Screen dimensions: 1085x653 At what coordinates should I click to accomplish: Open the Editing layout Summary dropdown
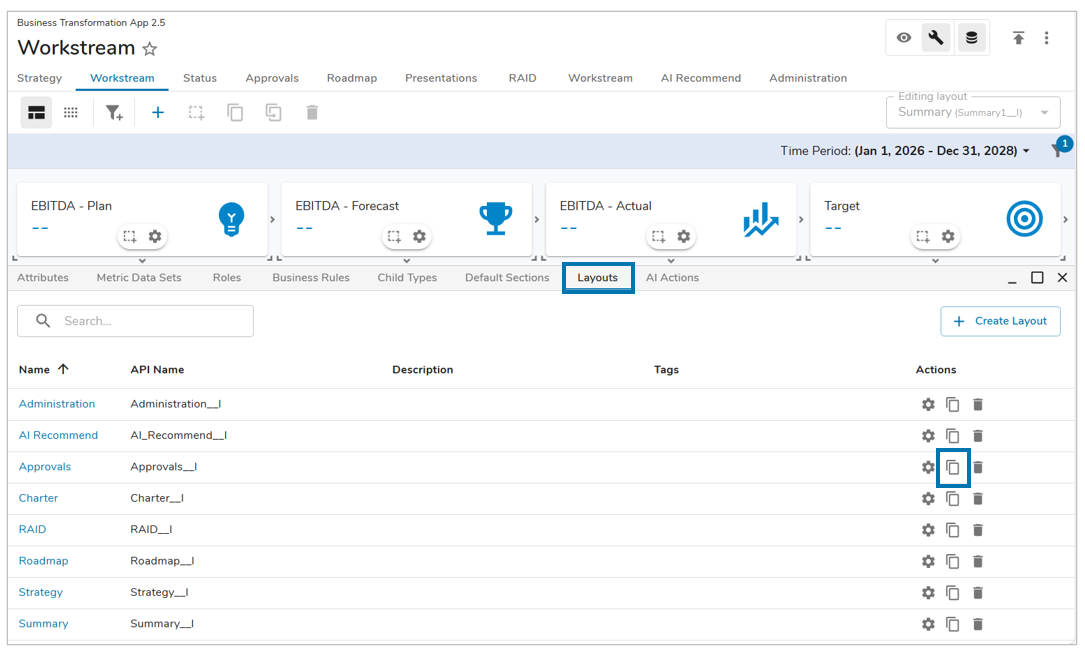972,113
